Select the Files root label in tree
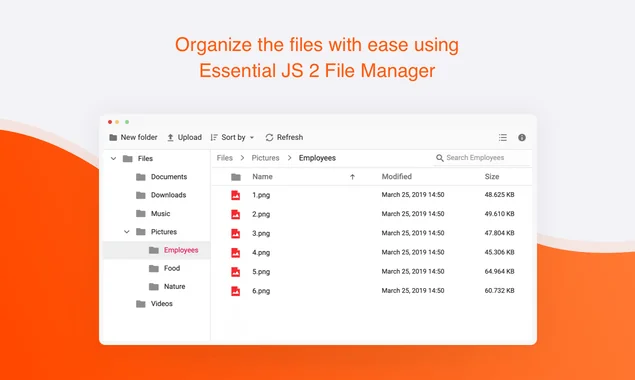This screenshot has width=635, height=380. point(145,158)
